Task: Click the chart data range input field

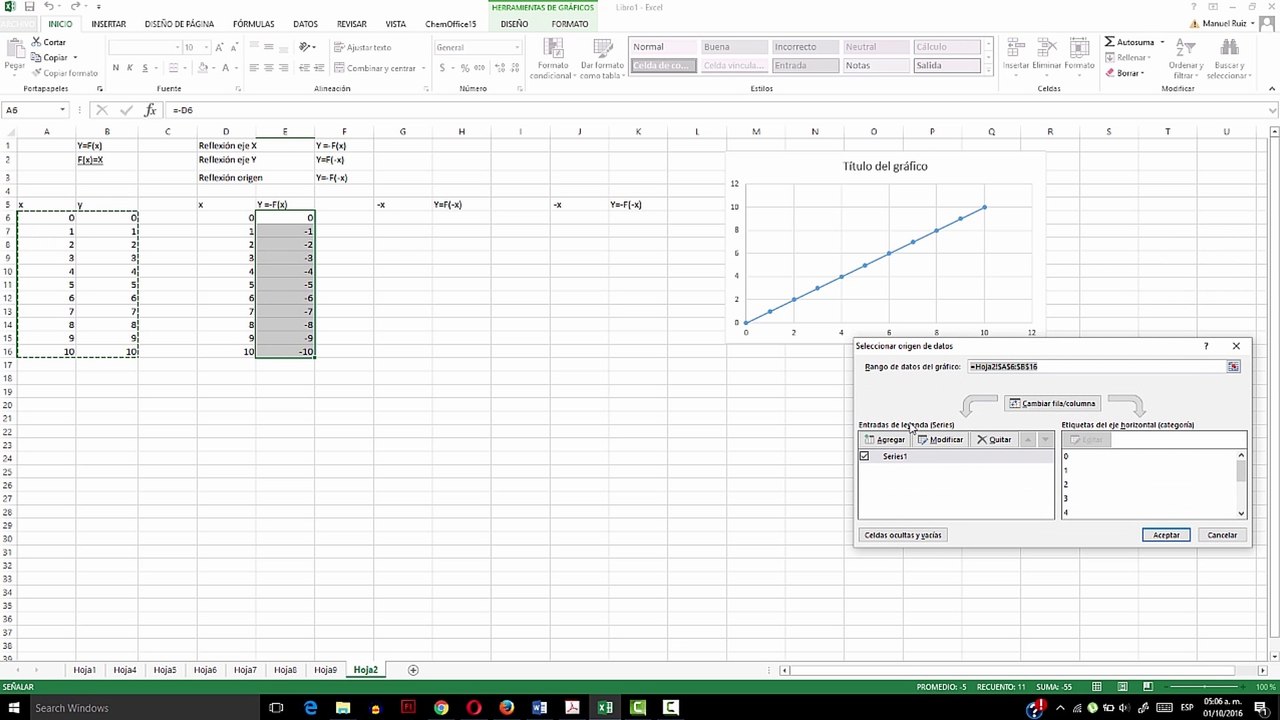Action: coord(1096,367)
